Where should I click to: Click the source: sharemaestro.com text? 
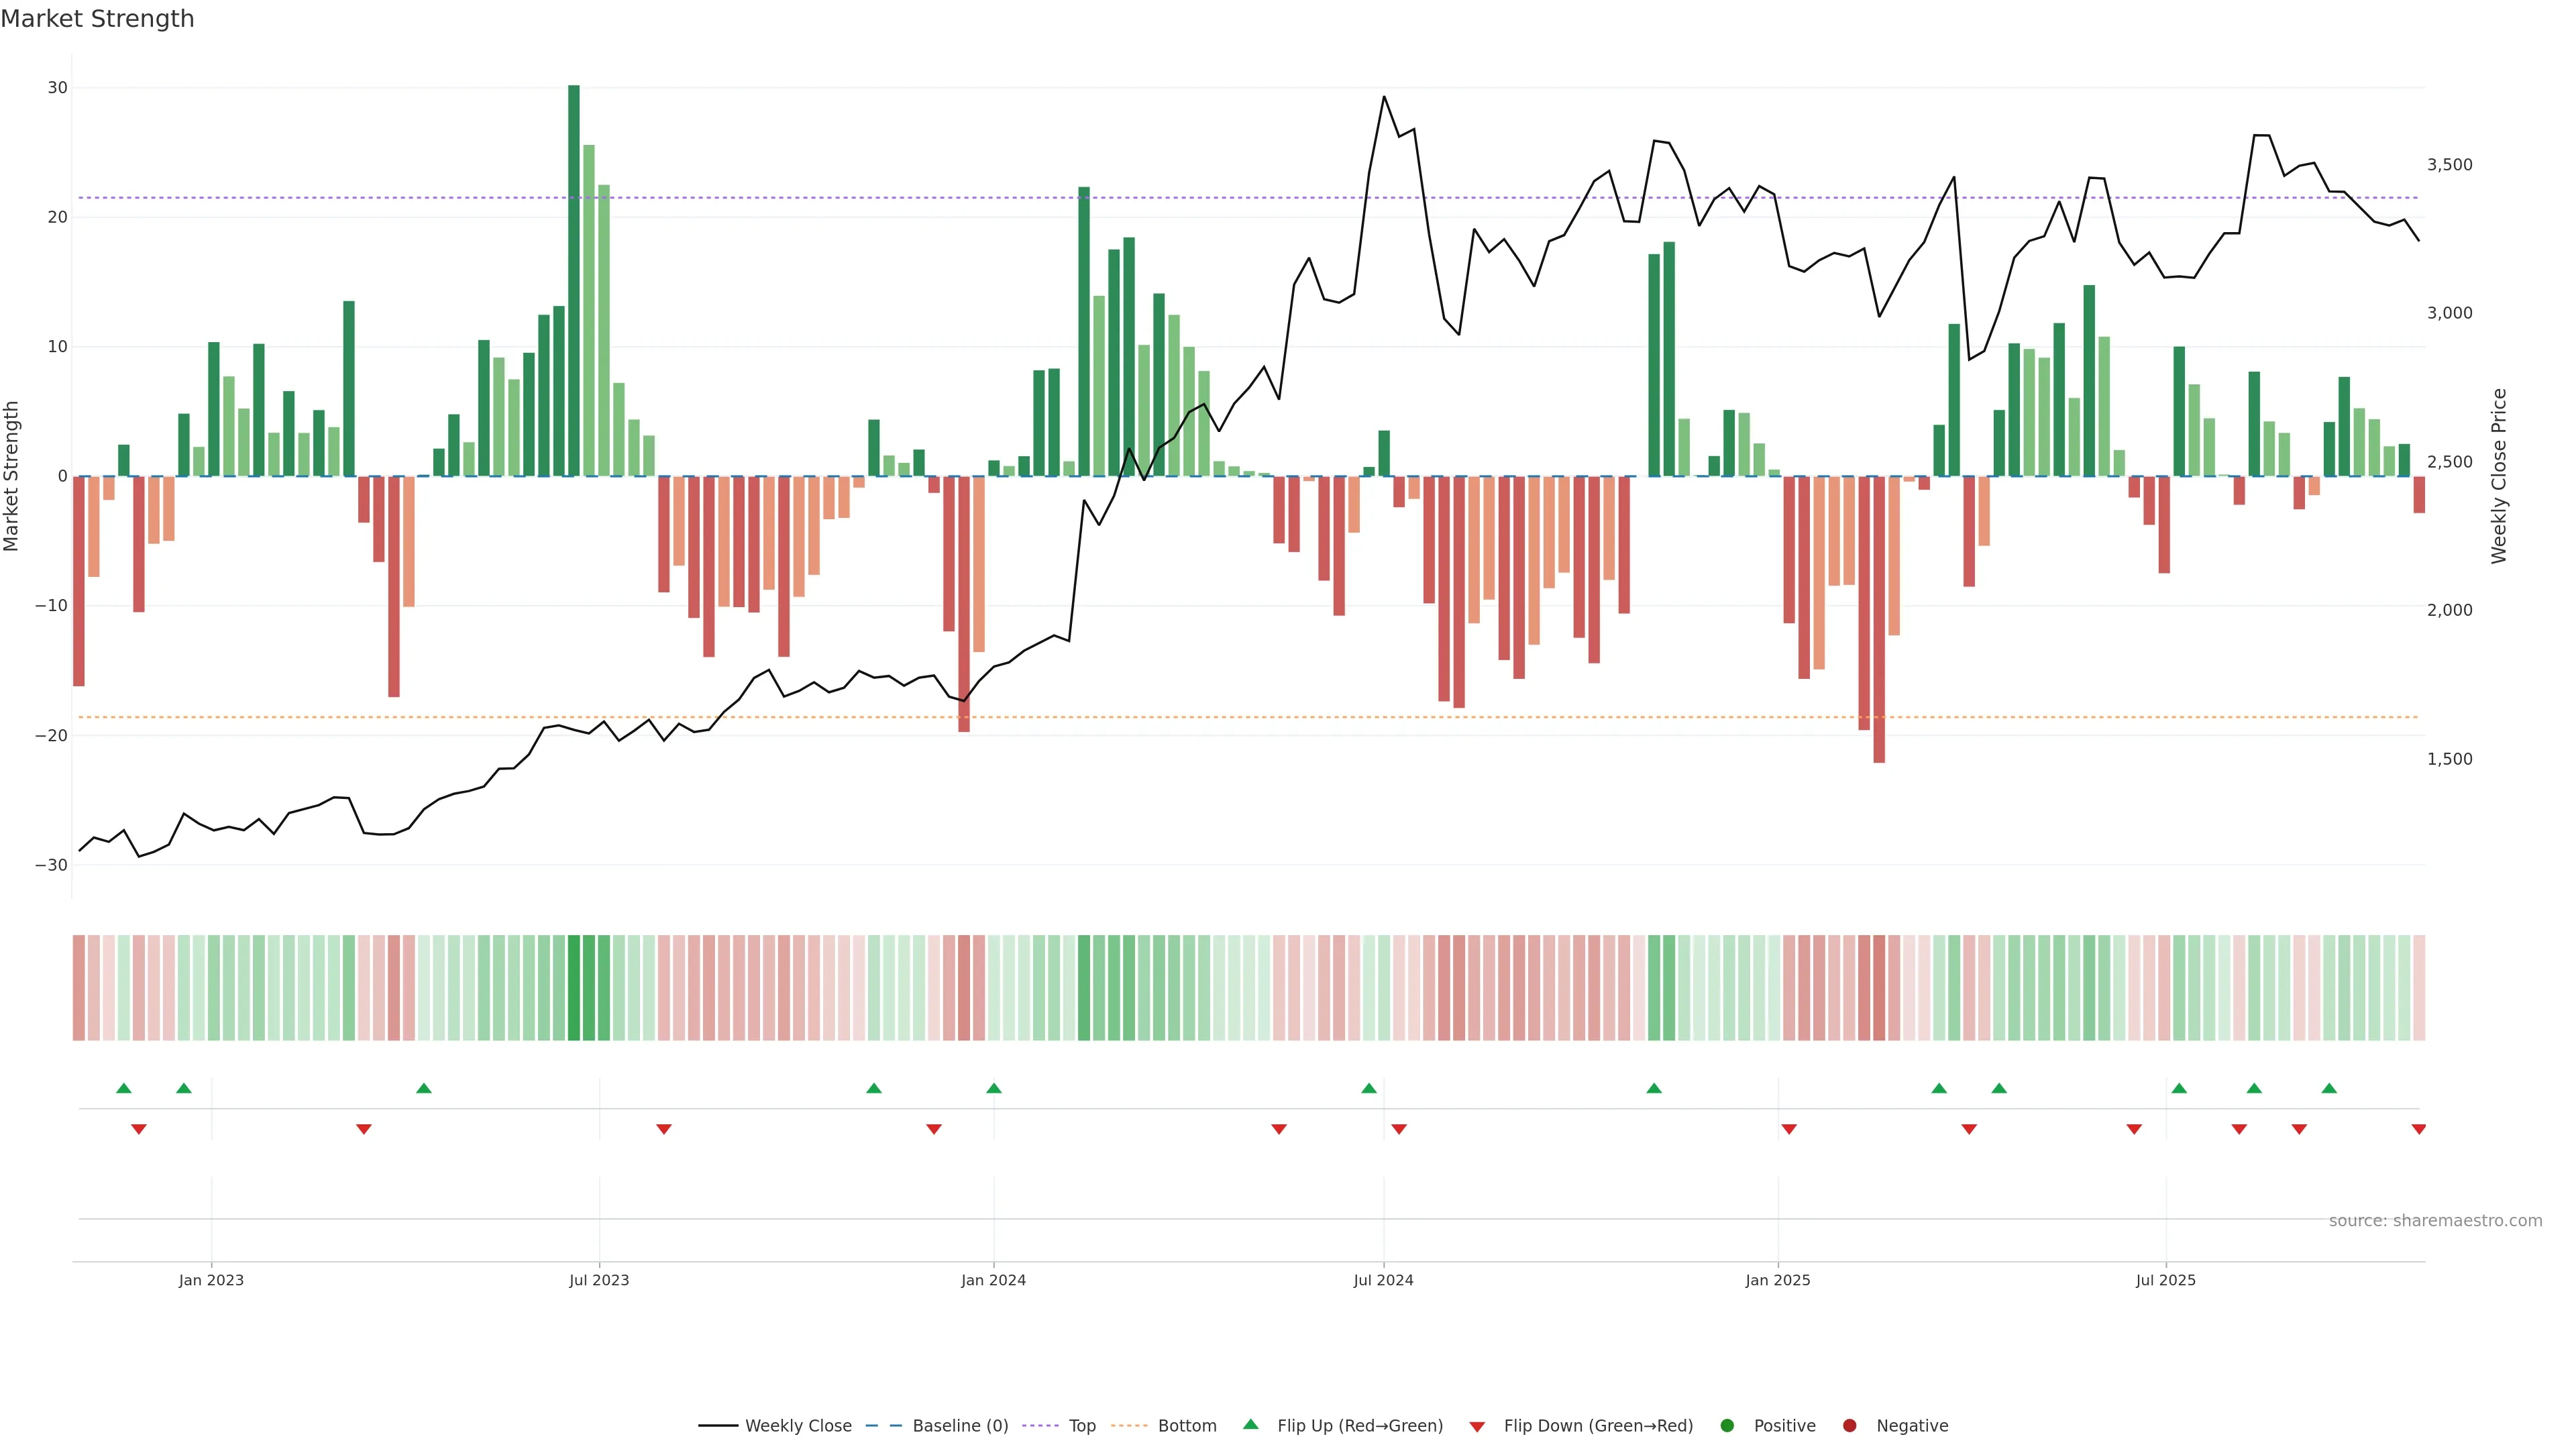[2435, 1221]
